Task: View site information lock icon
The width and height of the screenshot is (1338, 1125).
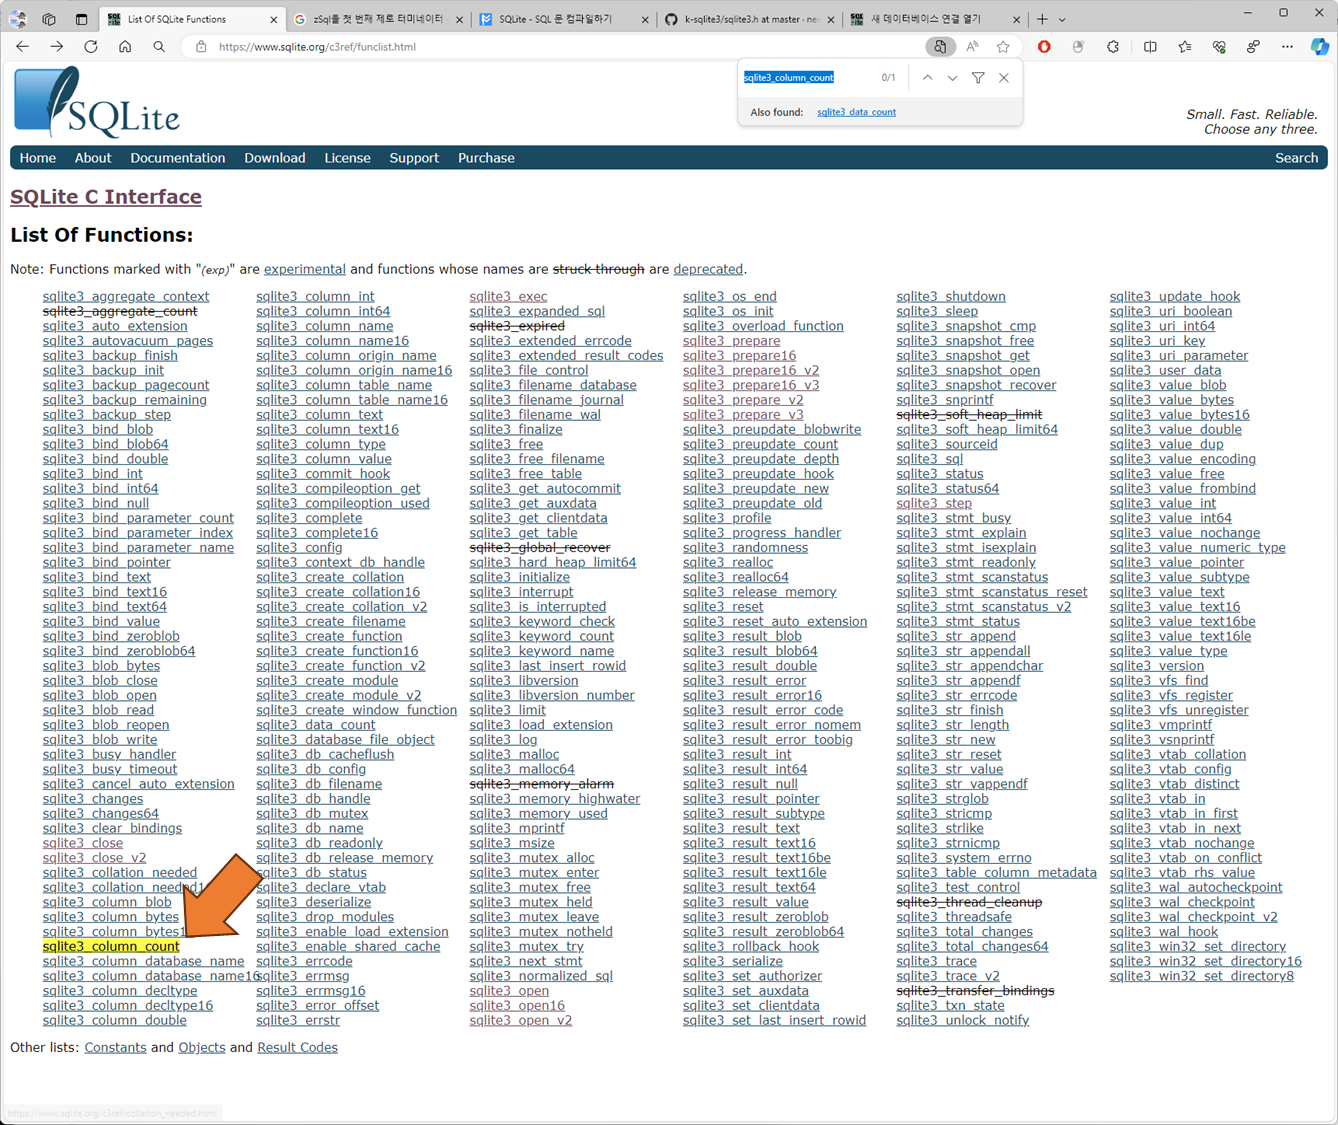Action: tap(201, 47)
